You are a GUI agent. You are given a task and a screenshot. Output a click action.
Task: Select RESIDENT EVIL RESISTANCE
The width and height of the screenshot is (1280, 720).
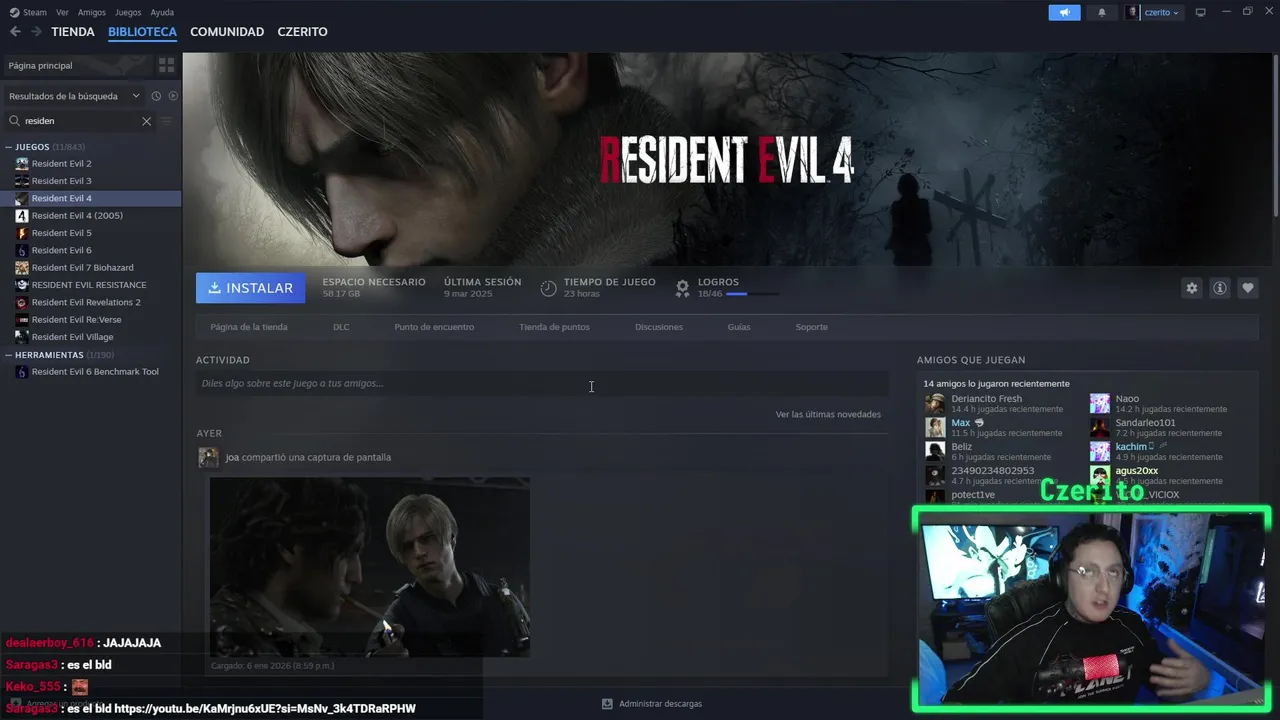[x=90, y=285]
